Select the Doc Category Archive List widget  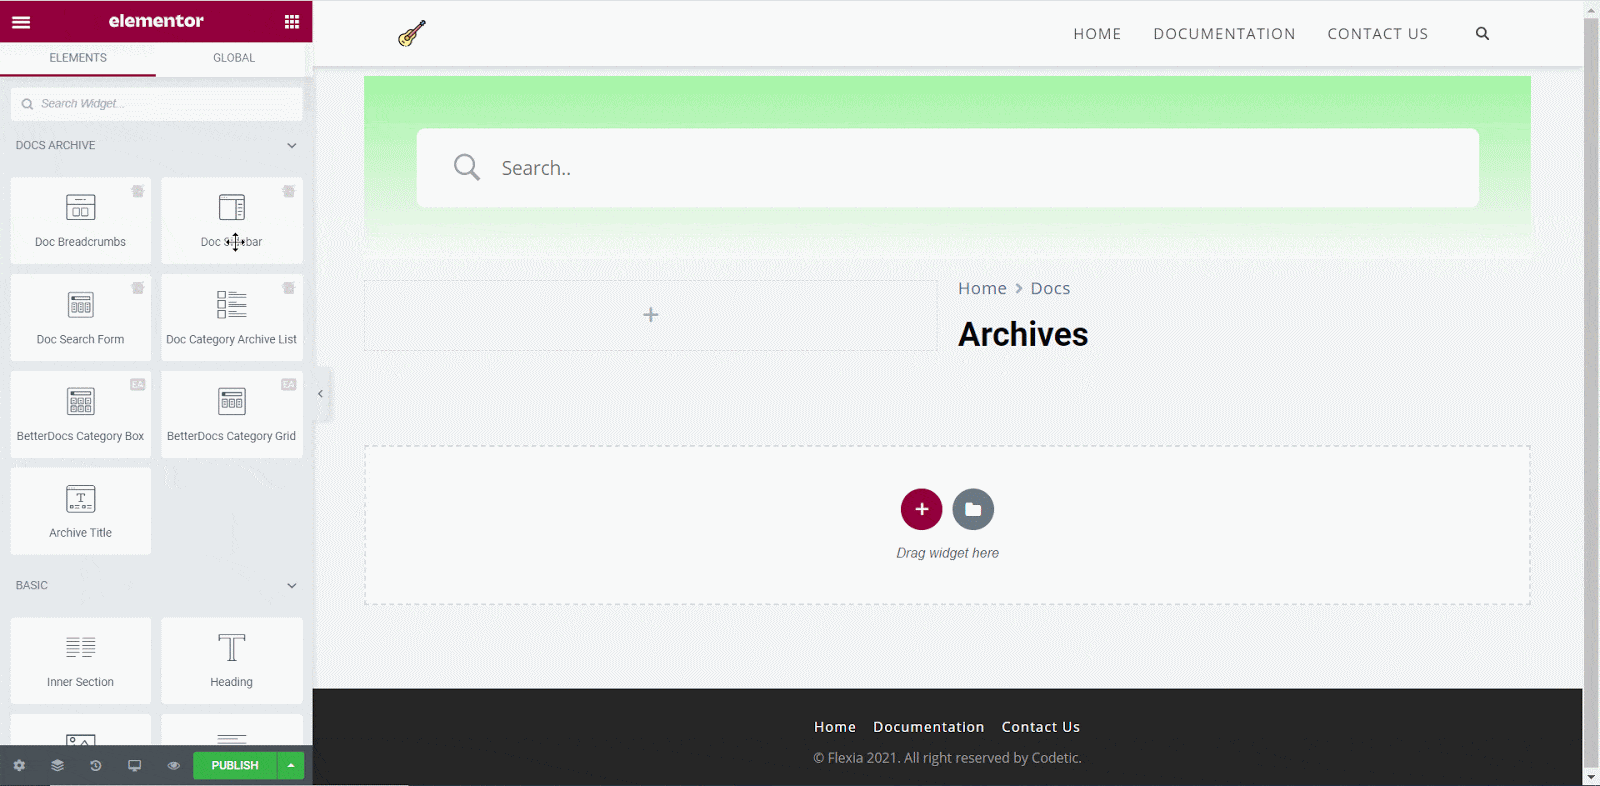click(232, 317)
